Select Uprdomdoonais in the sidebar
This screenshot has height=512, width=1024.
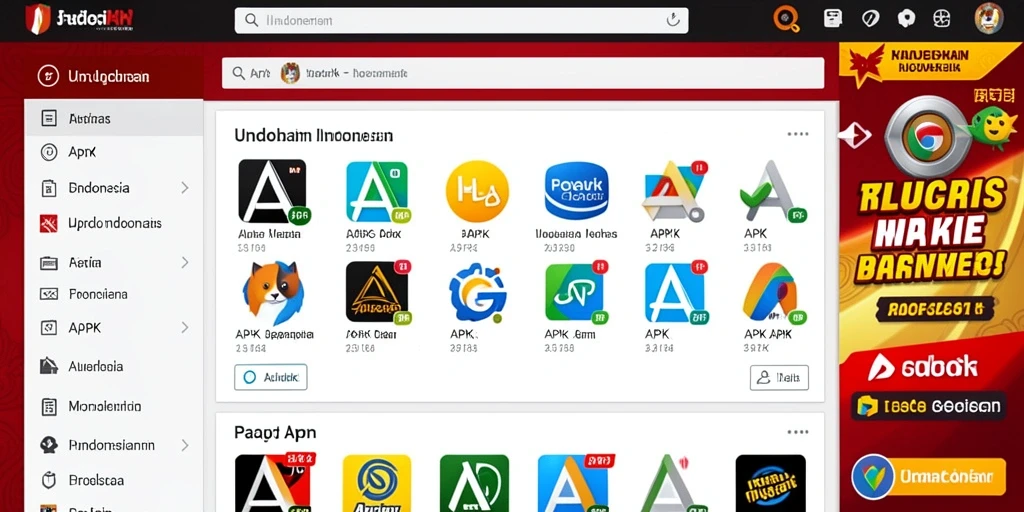(114, 223)
